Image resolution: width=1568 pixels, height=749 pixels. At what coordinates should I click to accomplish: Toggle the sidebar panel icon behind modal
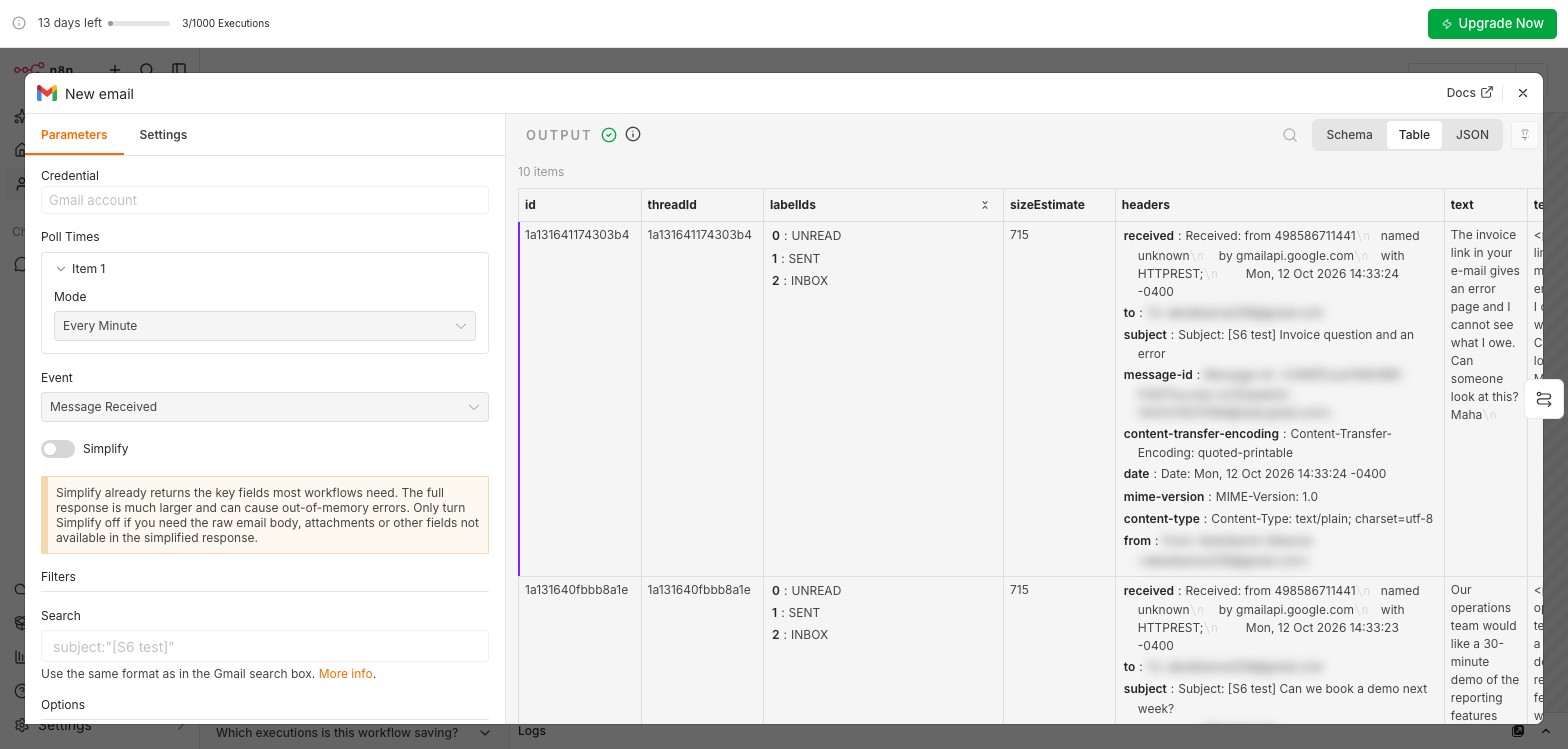tap(179, 69)
